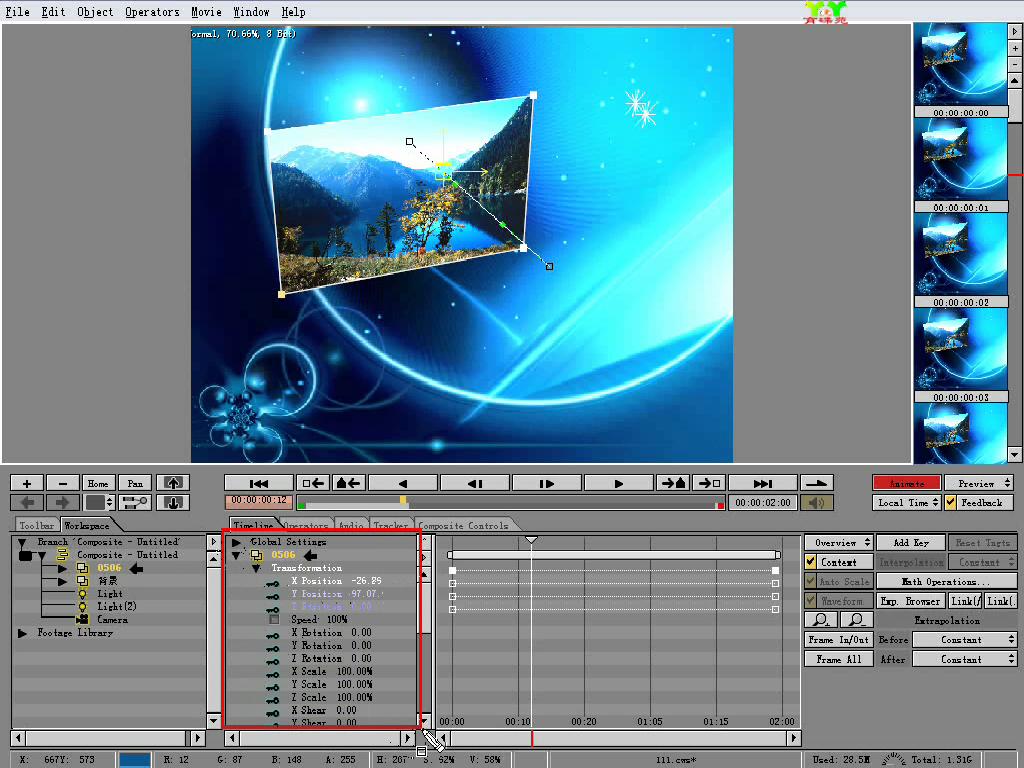Open the Before extrapolation Constant dropdown
This screenshot has width=1024, height=768.
[x=964, y=639]
